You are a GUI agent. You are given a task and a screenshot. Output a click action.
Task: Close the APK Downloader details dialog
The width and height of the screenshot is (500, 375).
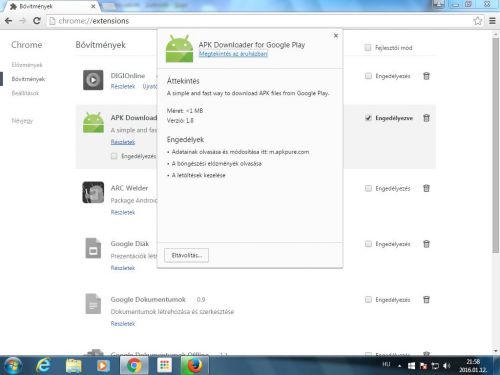click(336, 35)
